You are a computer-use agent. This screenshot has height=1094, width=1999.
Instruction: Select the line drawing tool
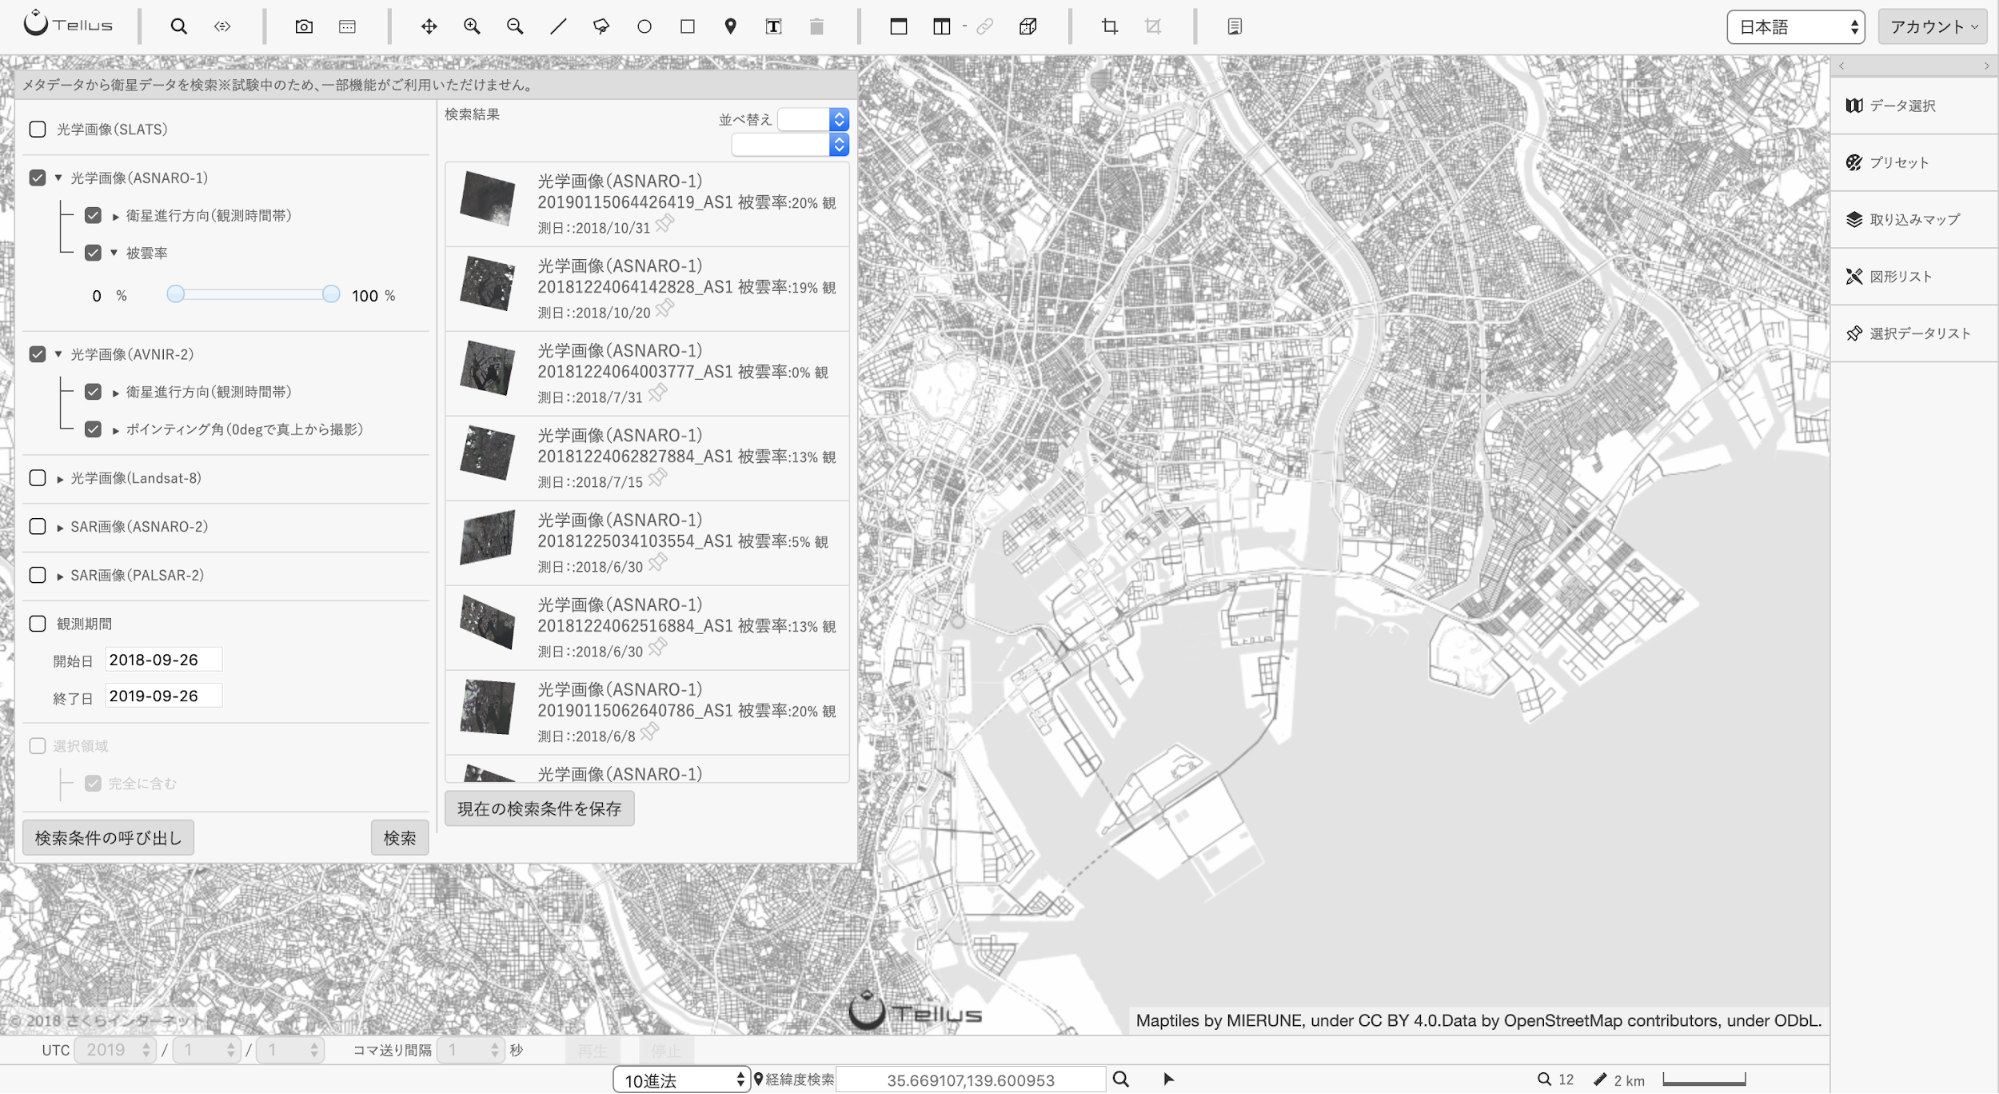point(558,26)
